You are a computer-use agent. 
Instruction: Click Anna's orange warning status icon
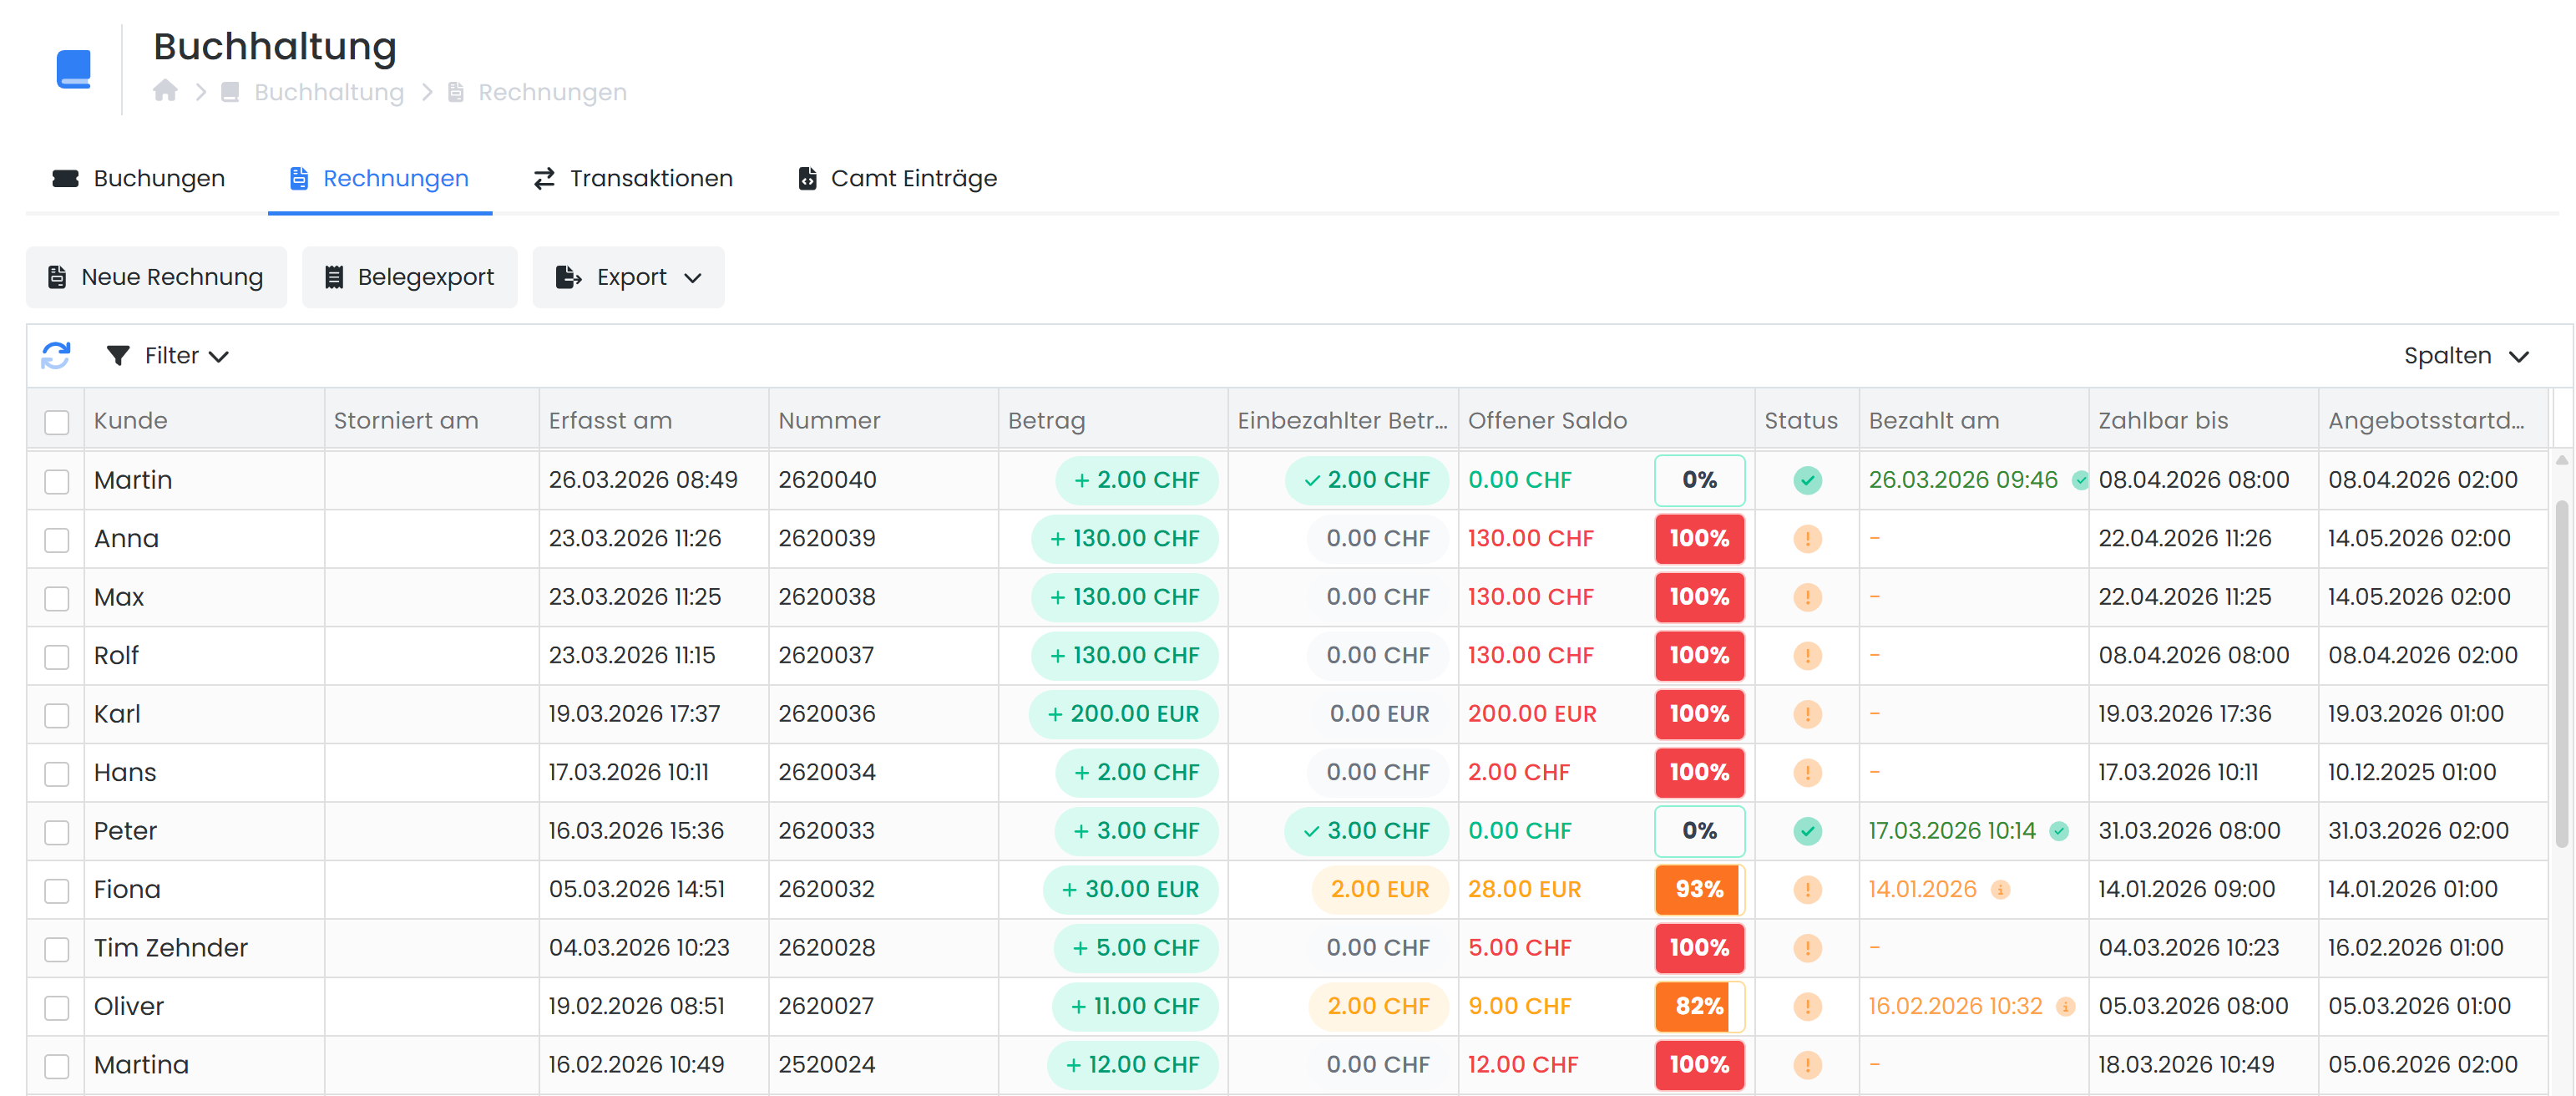click(x=1806, y=538)
